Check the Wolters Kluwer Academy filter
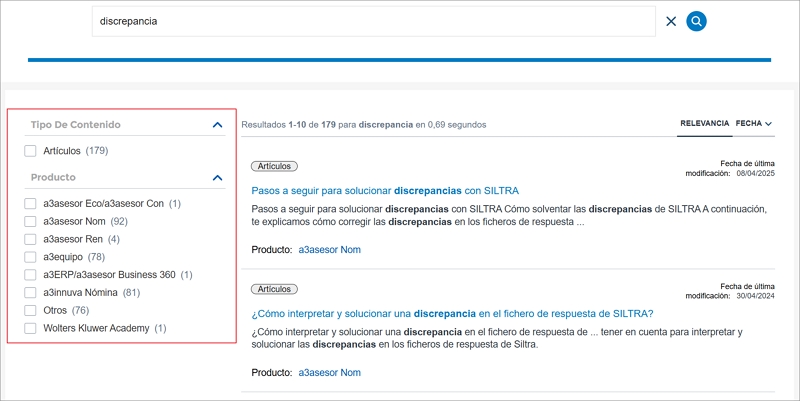This screenshot has width=800, height=401. [30, 328]
